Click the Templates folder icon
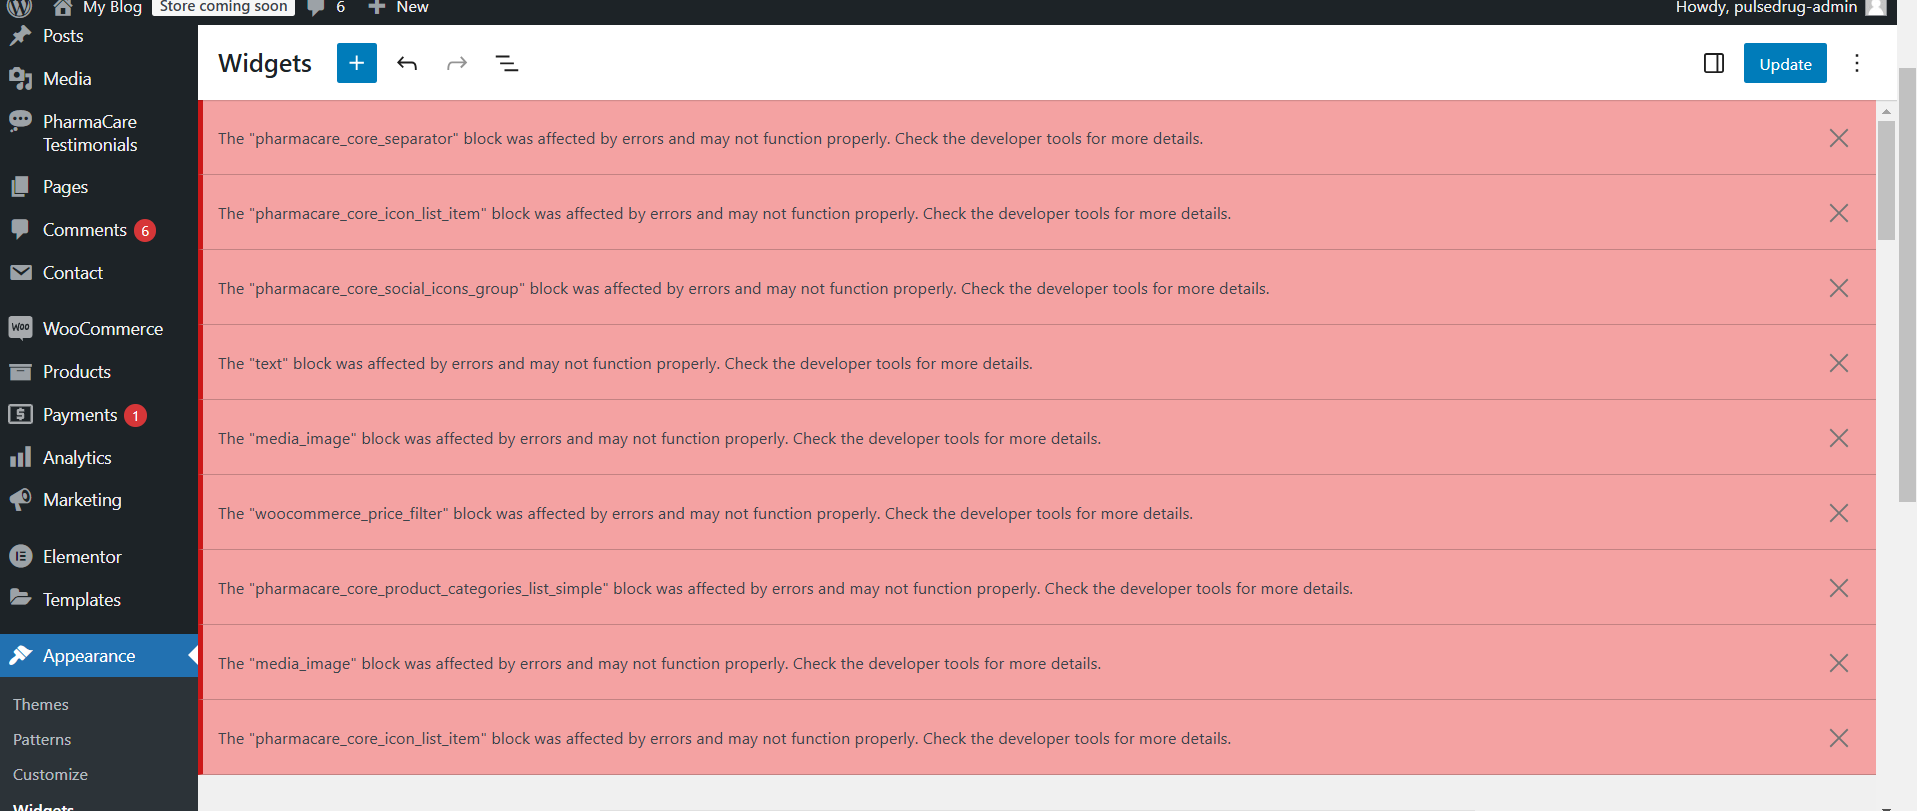The image size is (1917, 811). [20, 598]
